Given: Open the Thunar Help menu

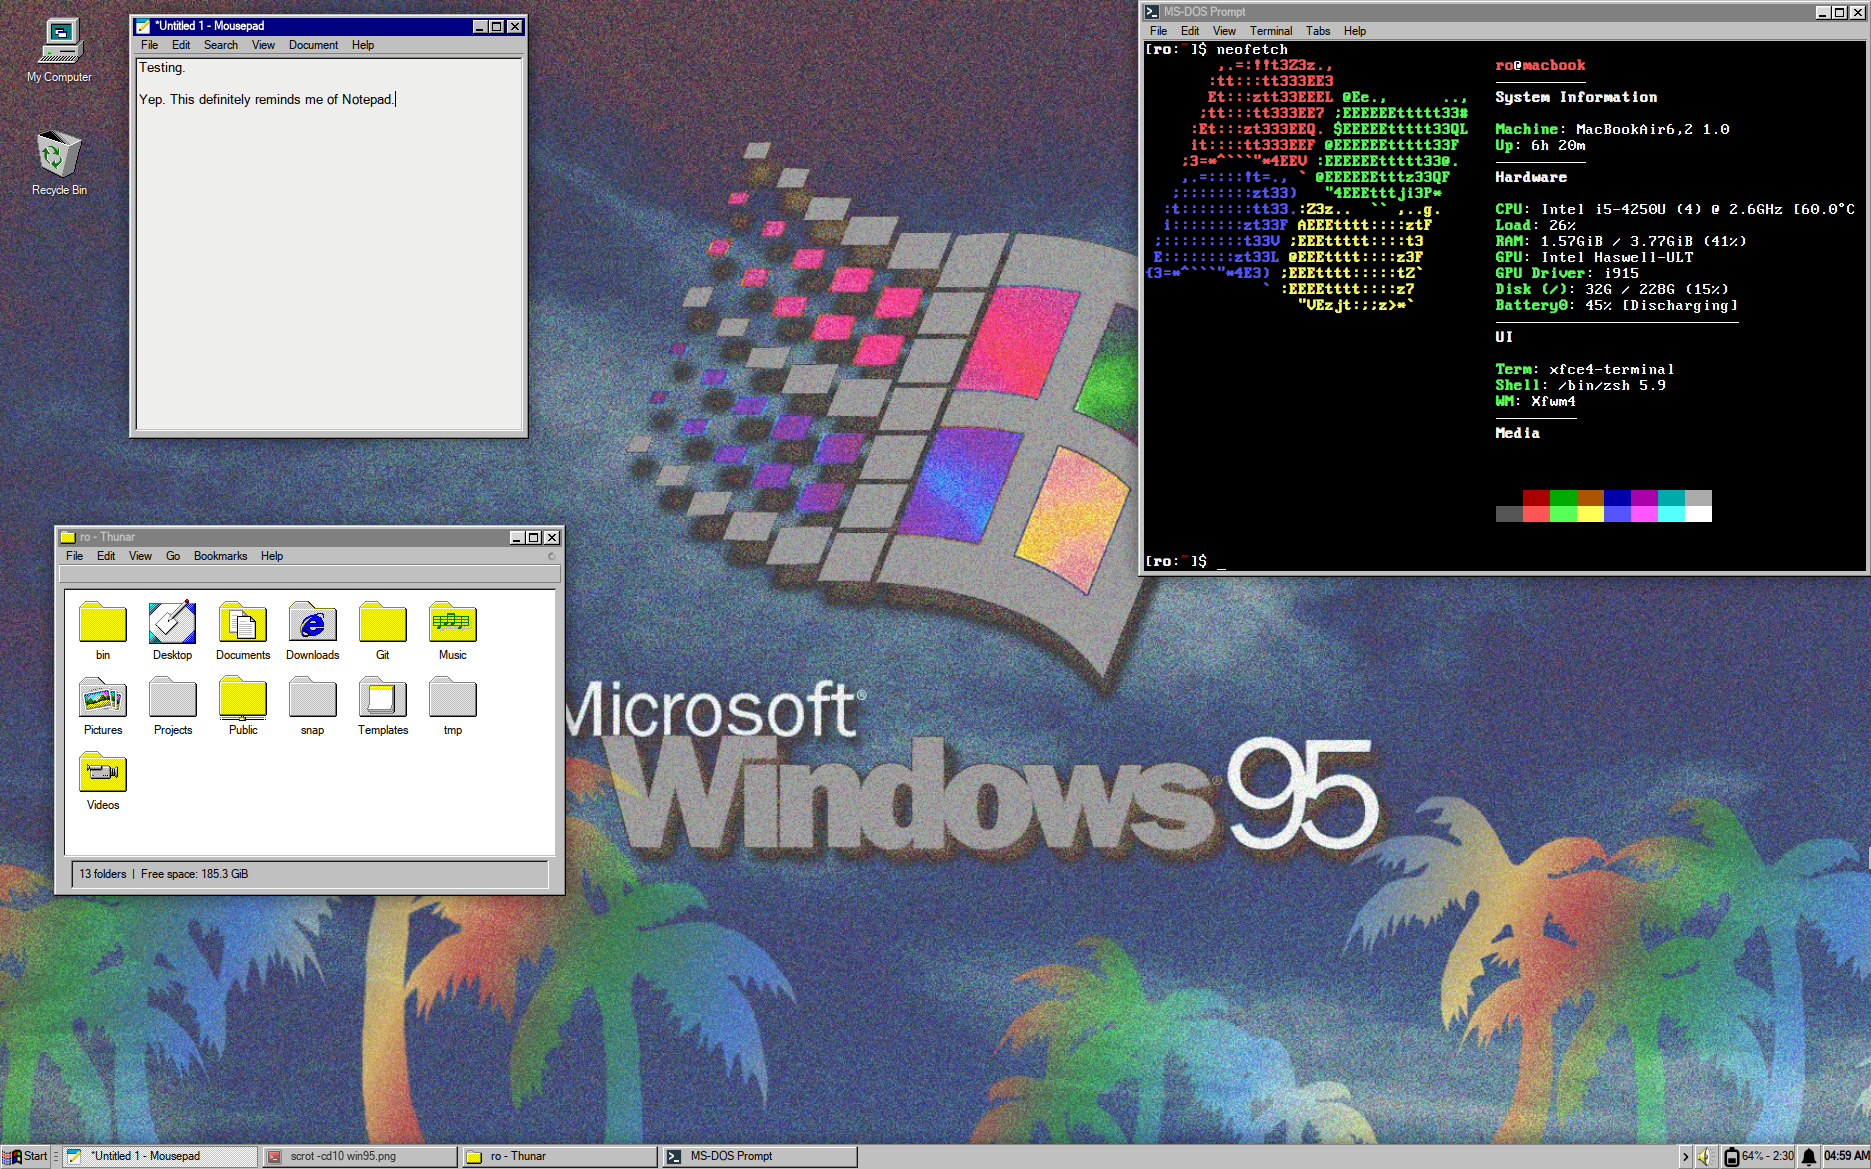Looking at the screenshot, I should (272, 556).
